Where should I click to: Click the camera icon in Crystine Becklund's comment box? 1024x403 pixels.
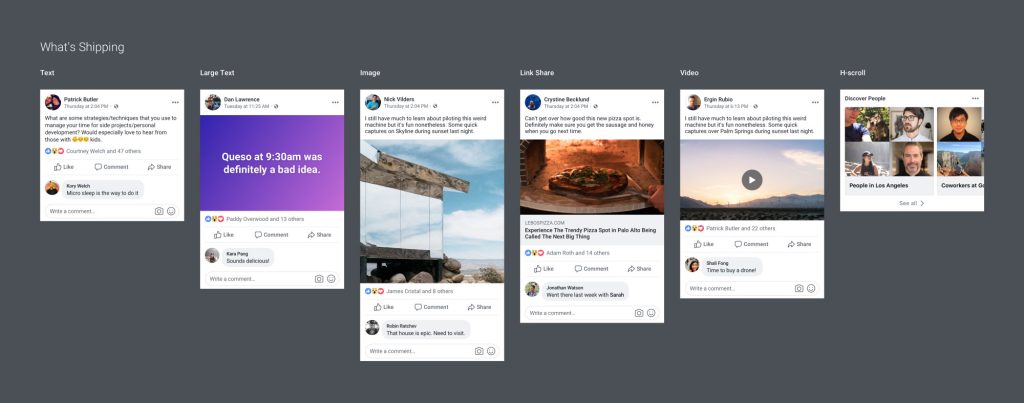(639, 313)
